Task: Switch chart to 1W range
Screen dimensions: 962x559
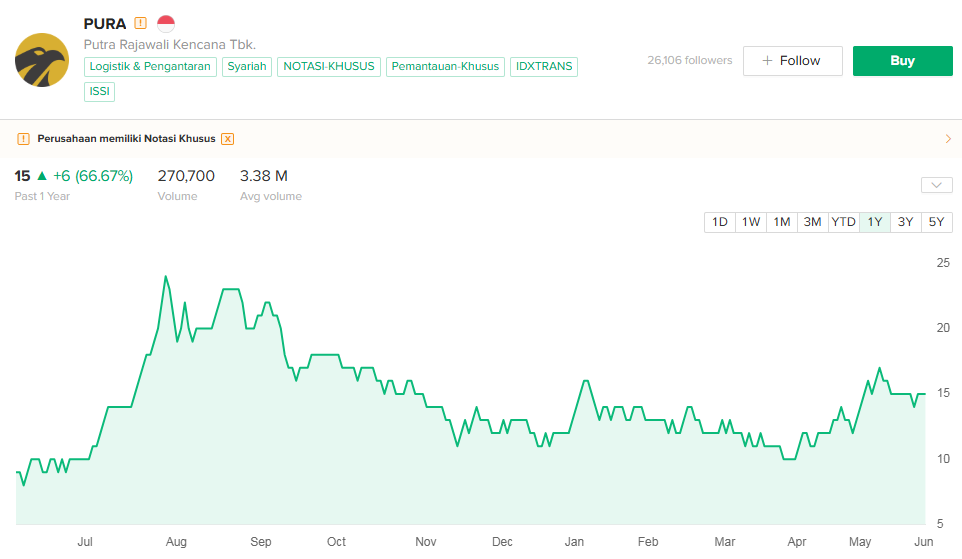Action: (750, 222)
